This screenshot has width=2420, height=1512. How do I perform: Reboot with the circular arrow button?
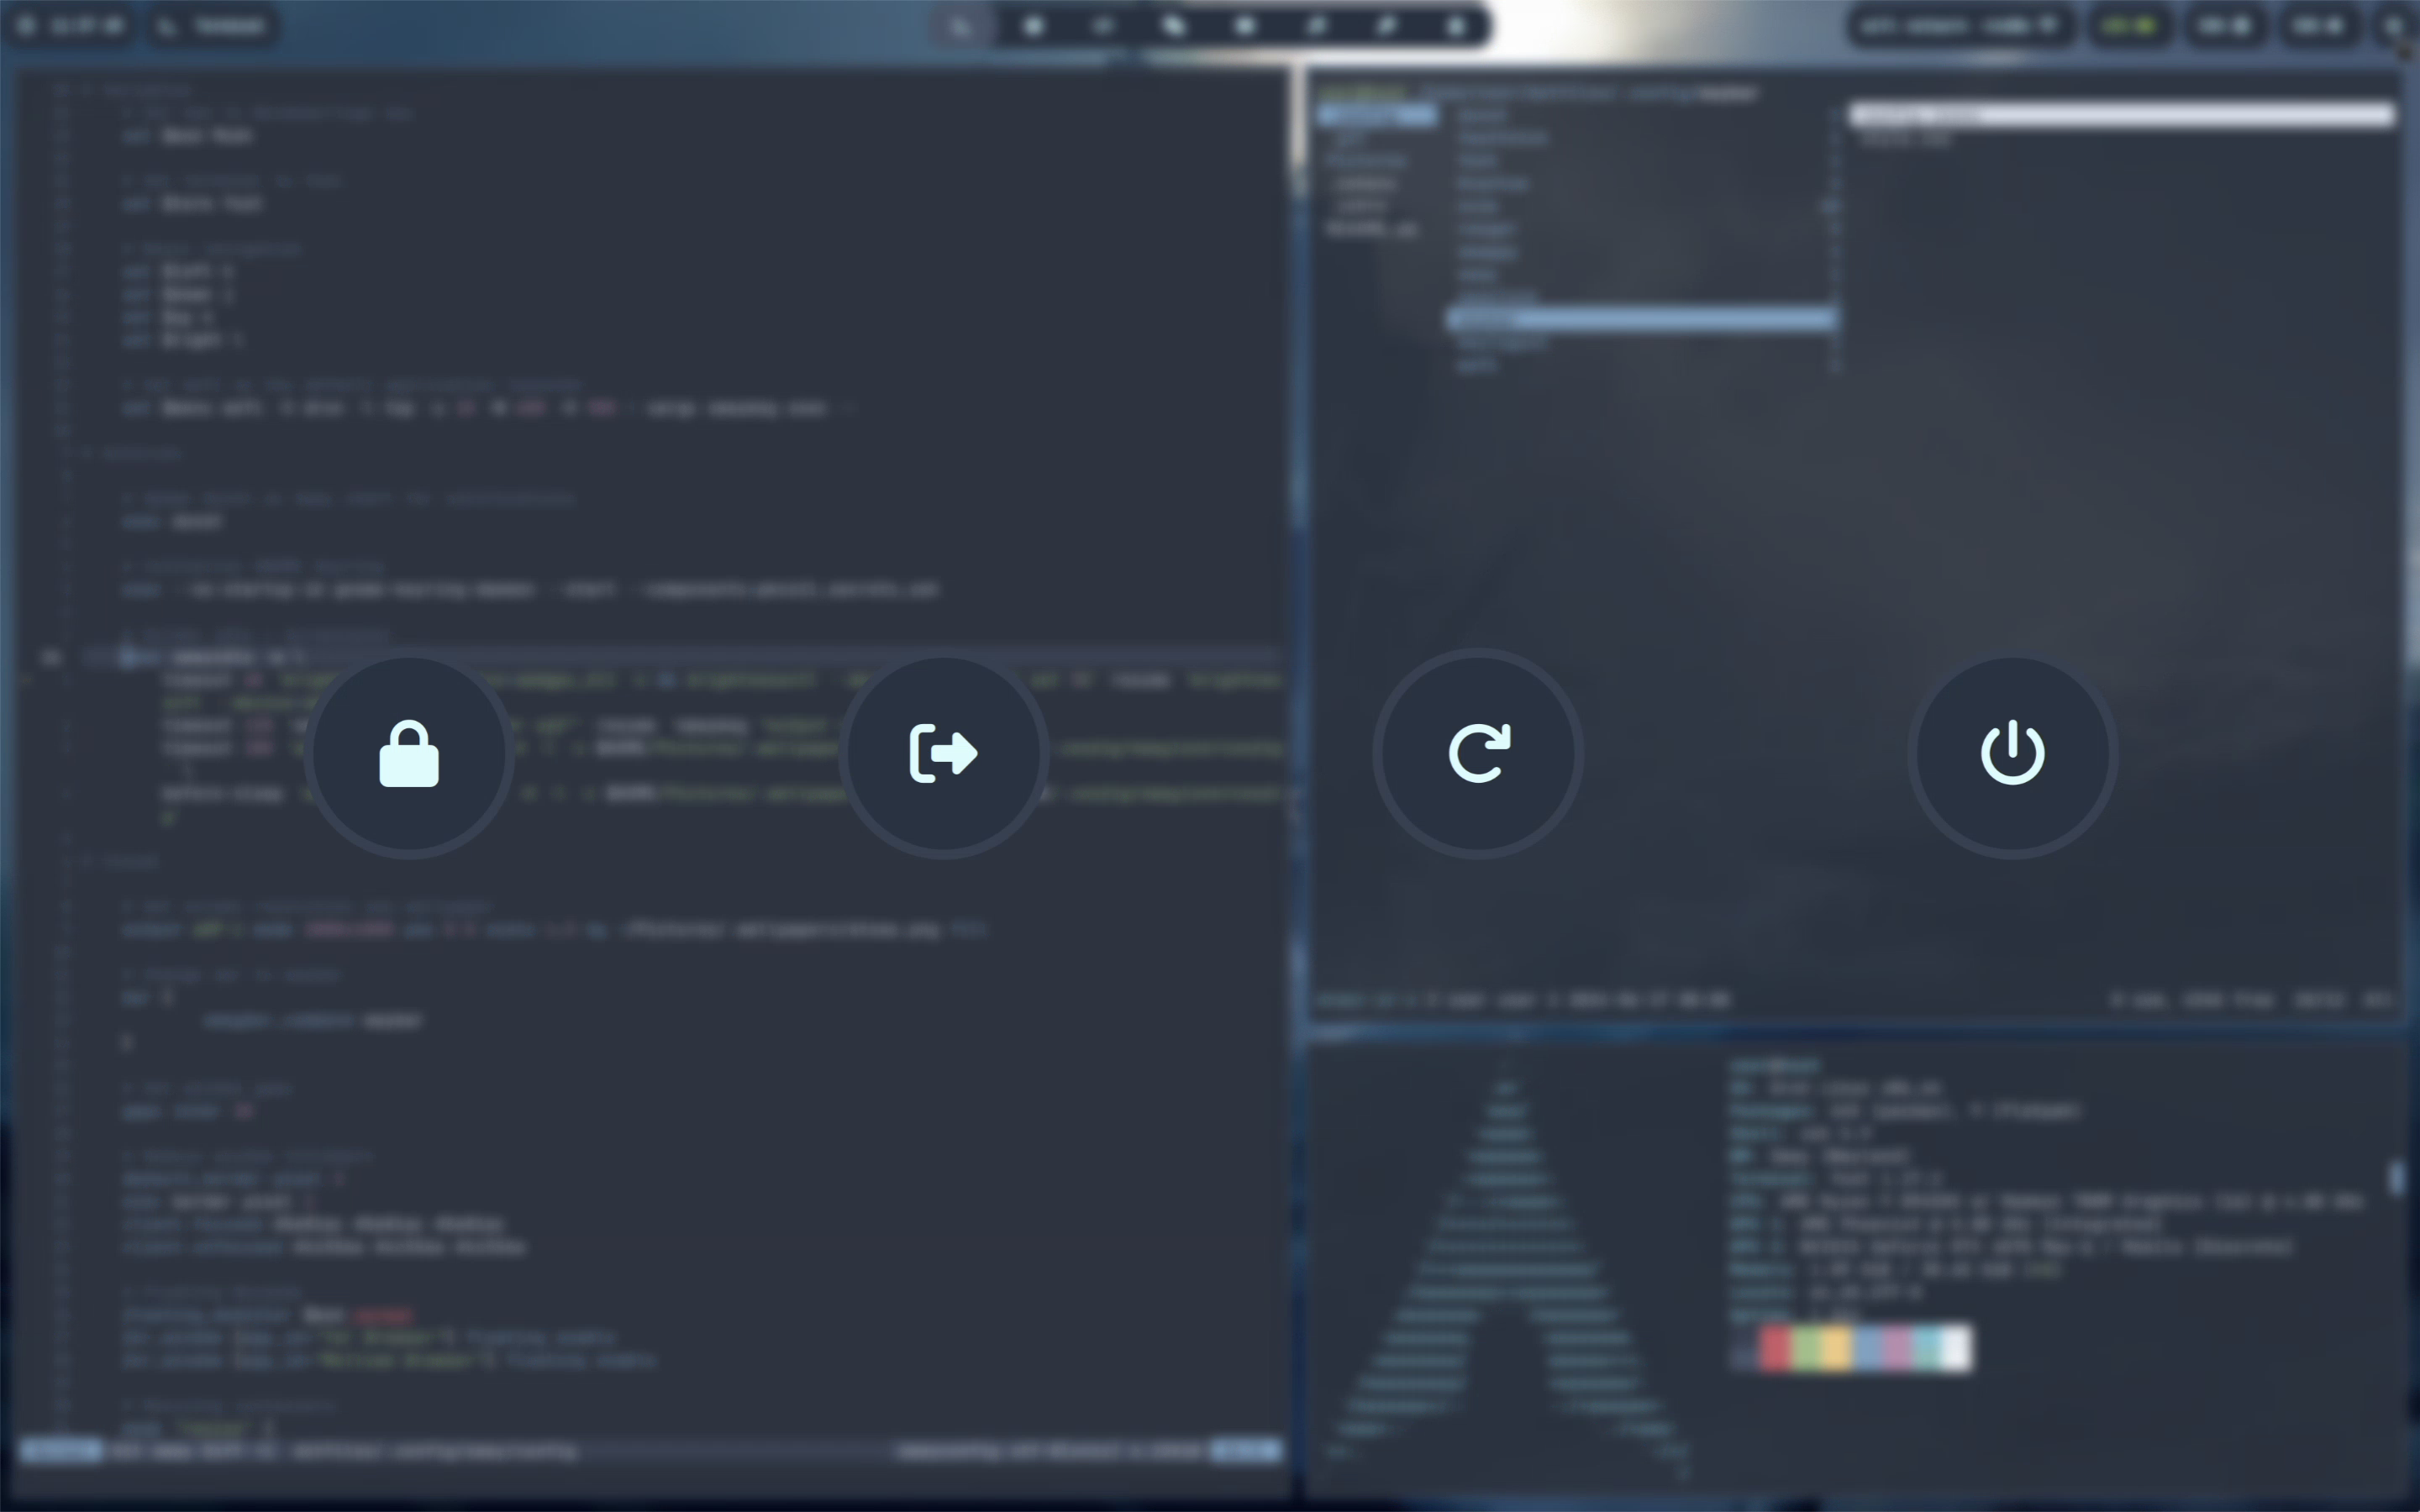click(1478, 753)
